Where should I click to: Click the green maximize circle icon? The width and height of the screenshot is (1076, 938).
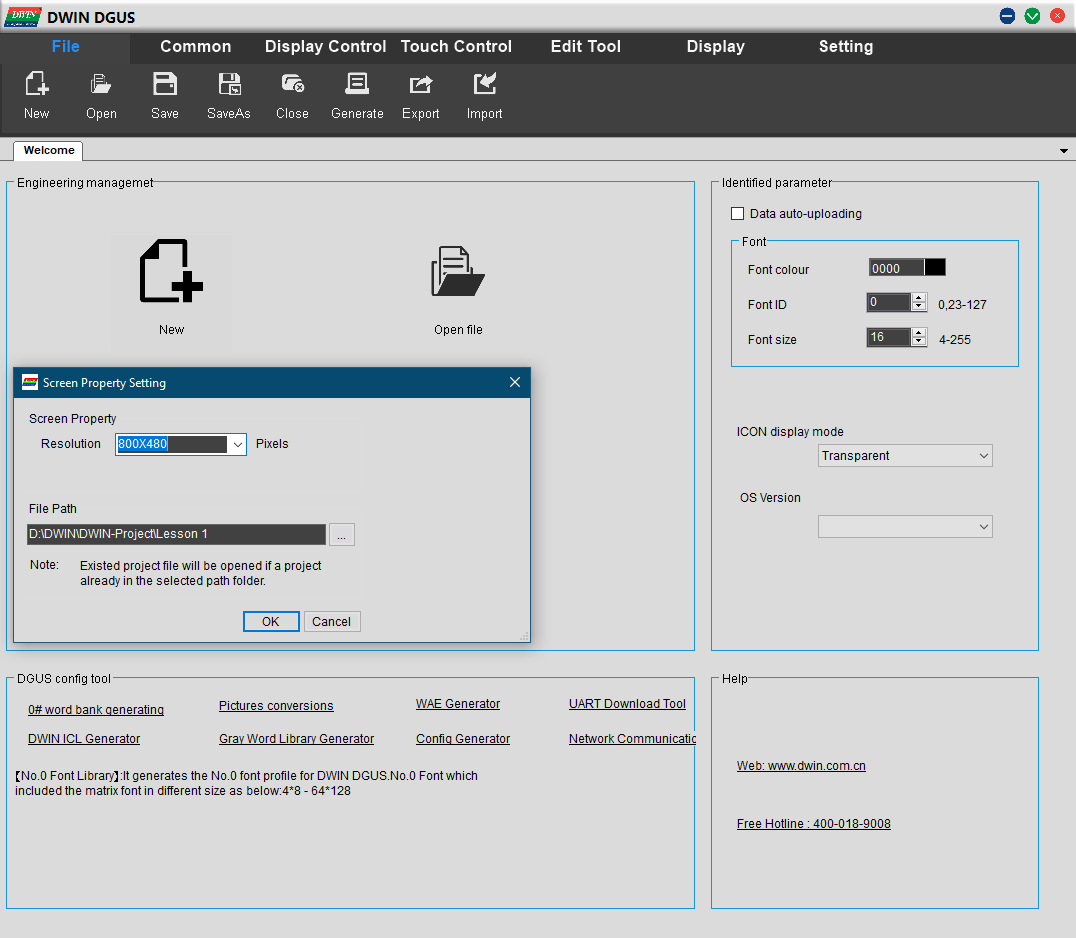coord(1032,16)
